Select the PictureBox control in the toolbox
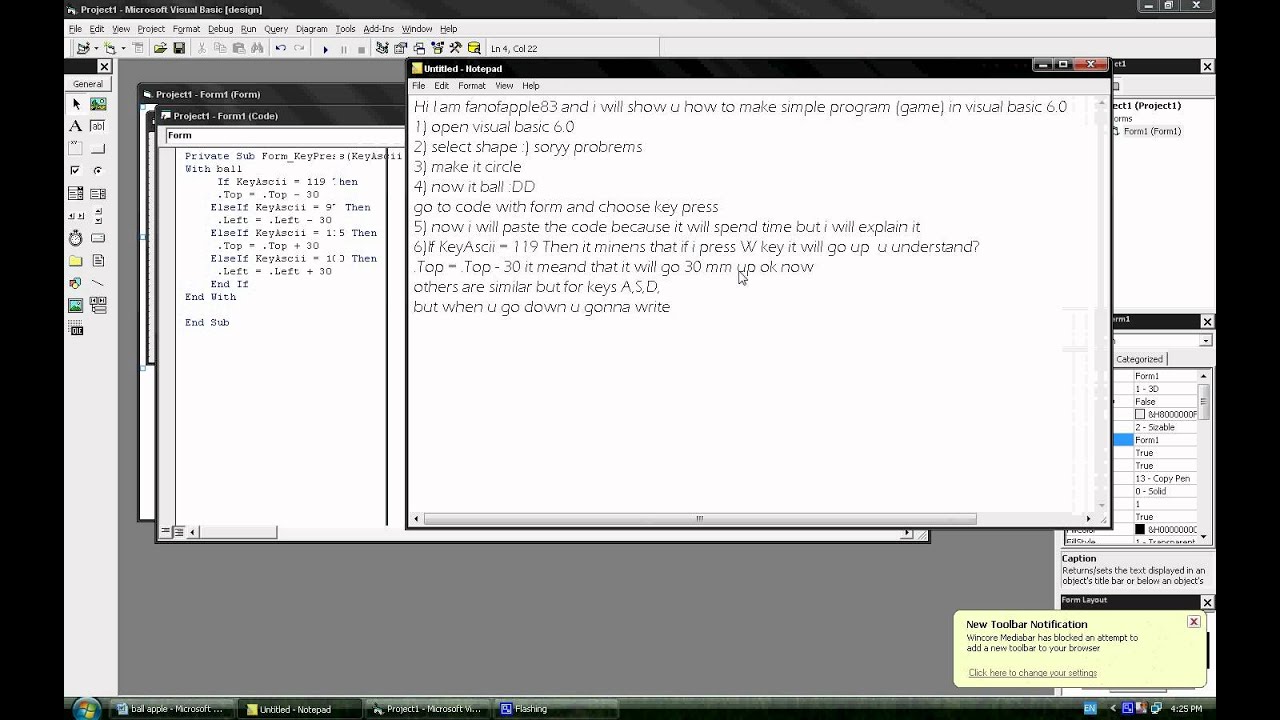 98,104
